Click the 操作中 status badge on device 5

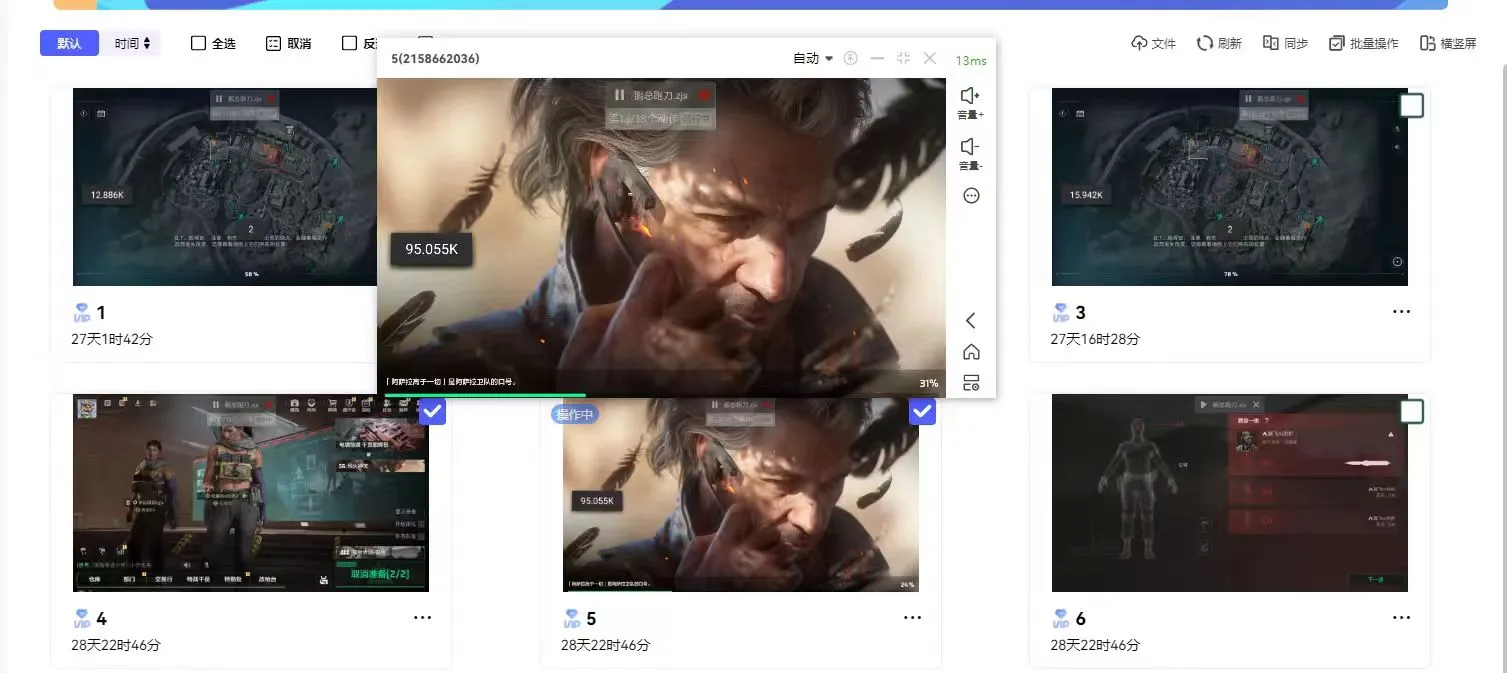(x=575, y=414)
